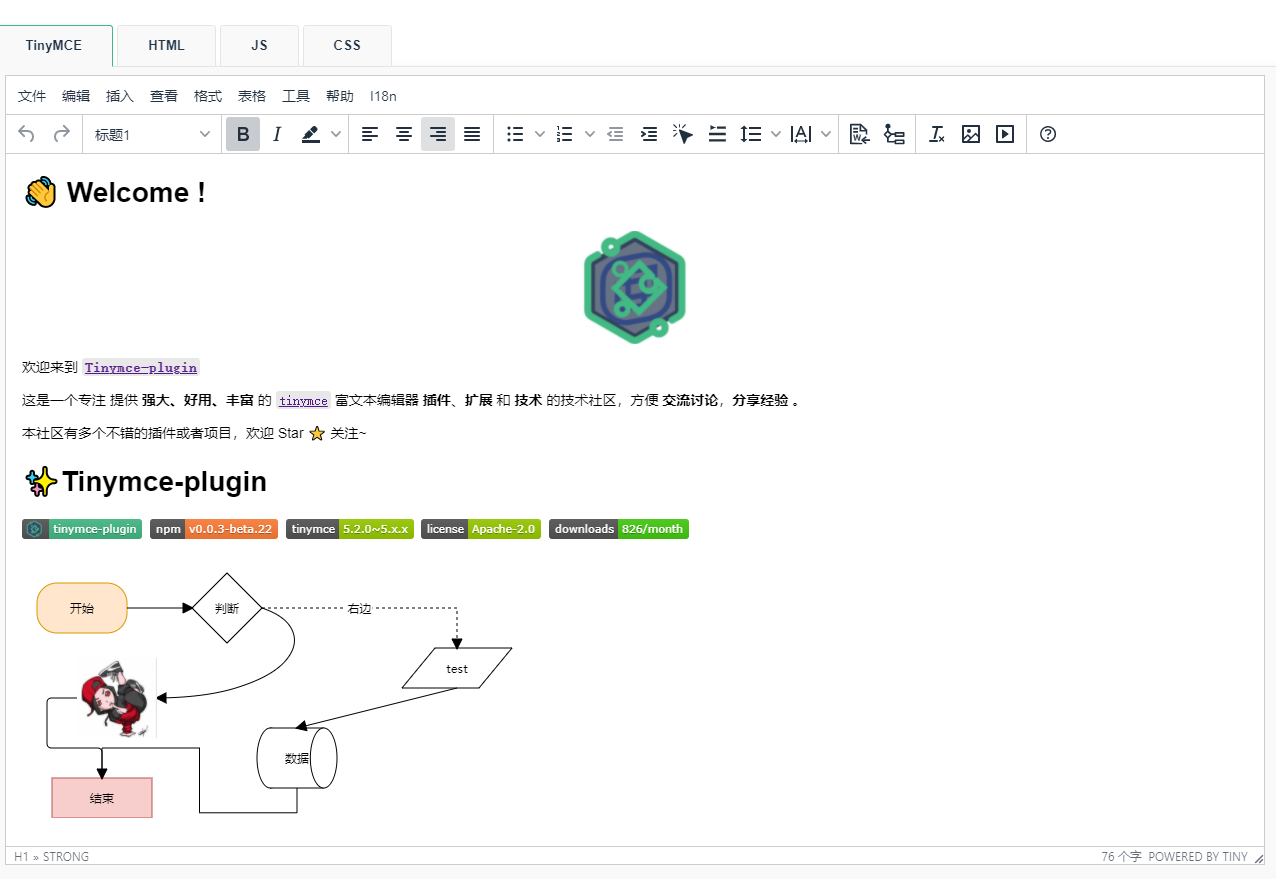Open the 工具 menu
The height and width of the screenshot is (879, 1276).
click(x=296, y=96)
